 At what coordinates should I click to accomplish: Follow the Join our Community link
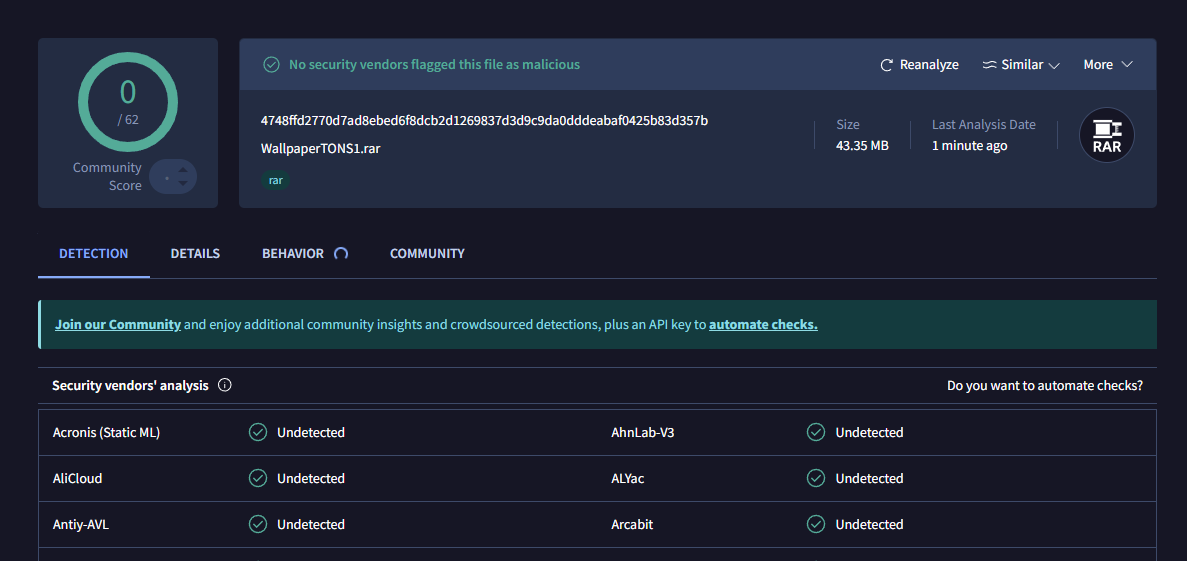point(118,325)
